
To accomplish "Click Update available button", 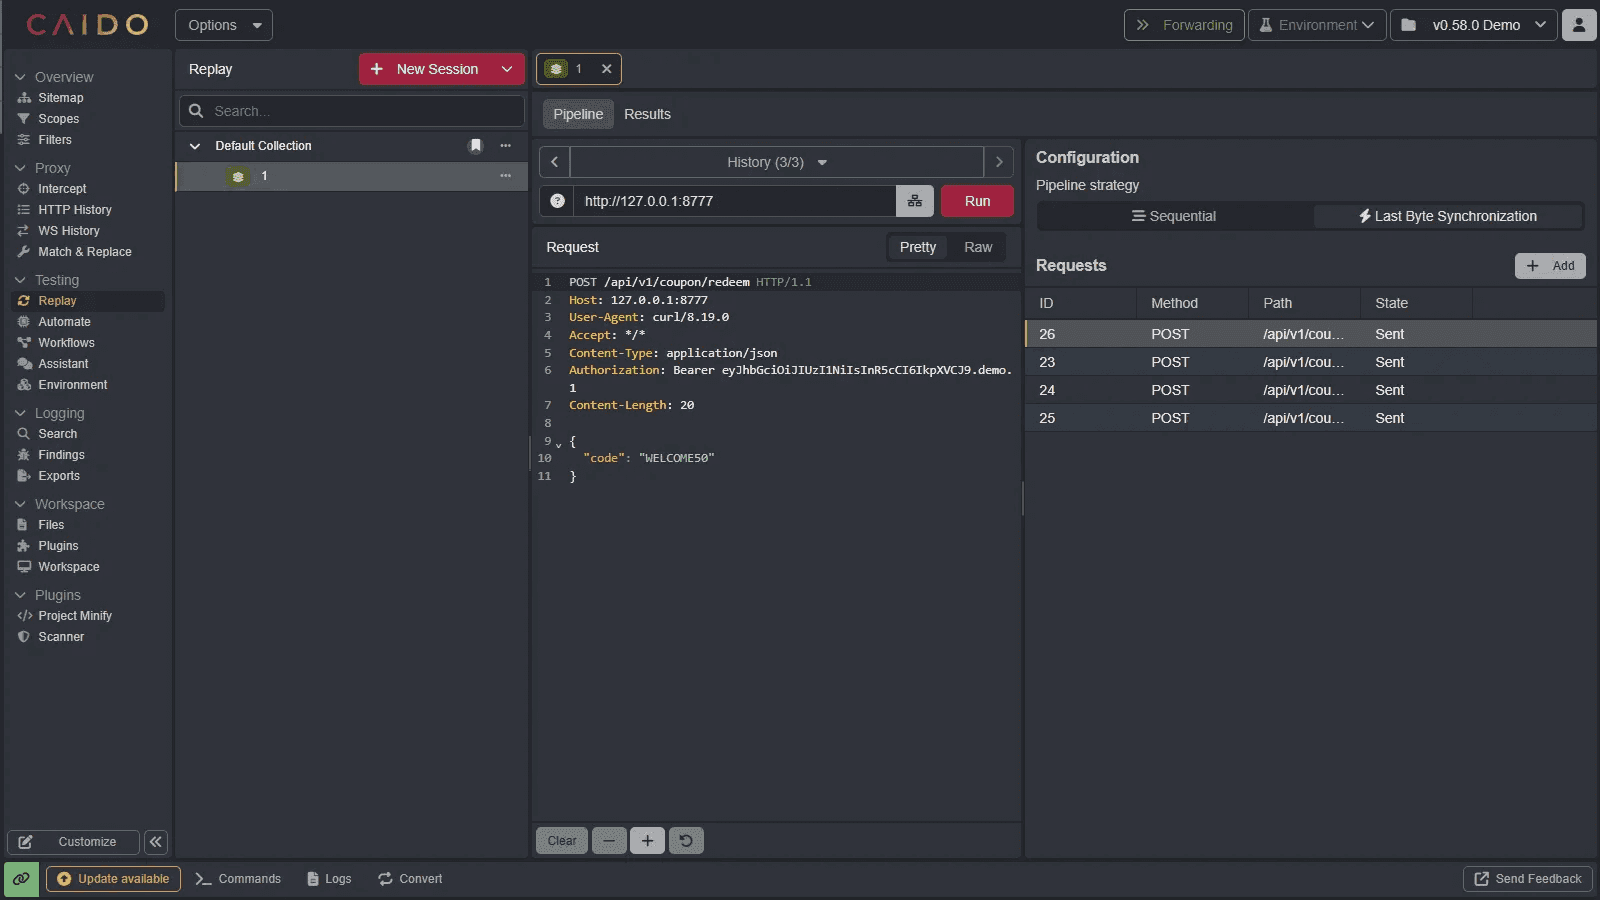I will coord(113,879).
